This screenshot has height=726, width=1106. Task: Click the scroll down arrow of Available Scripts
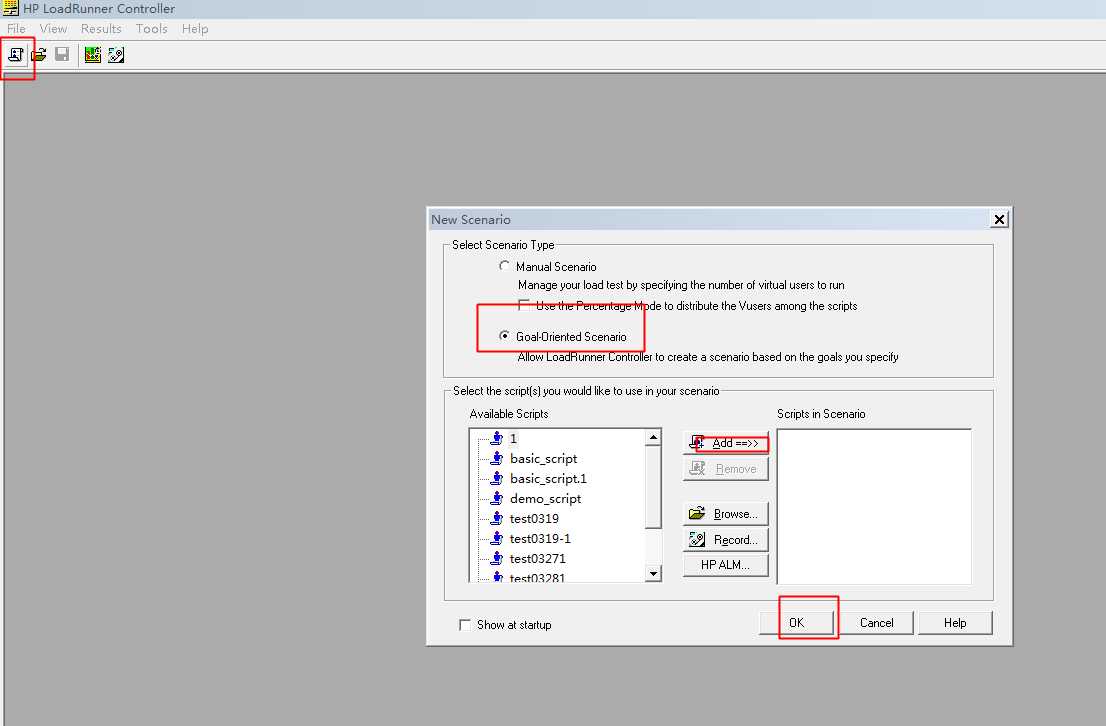coord(653,573)
